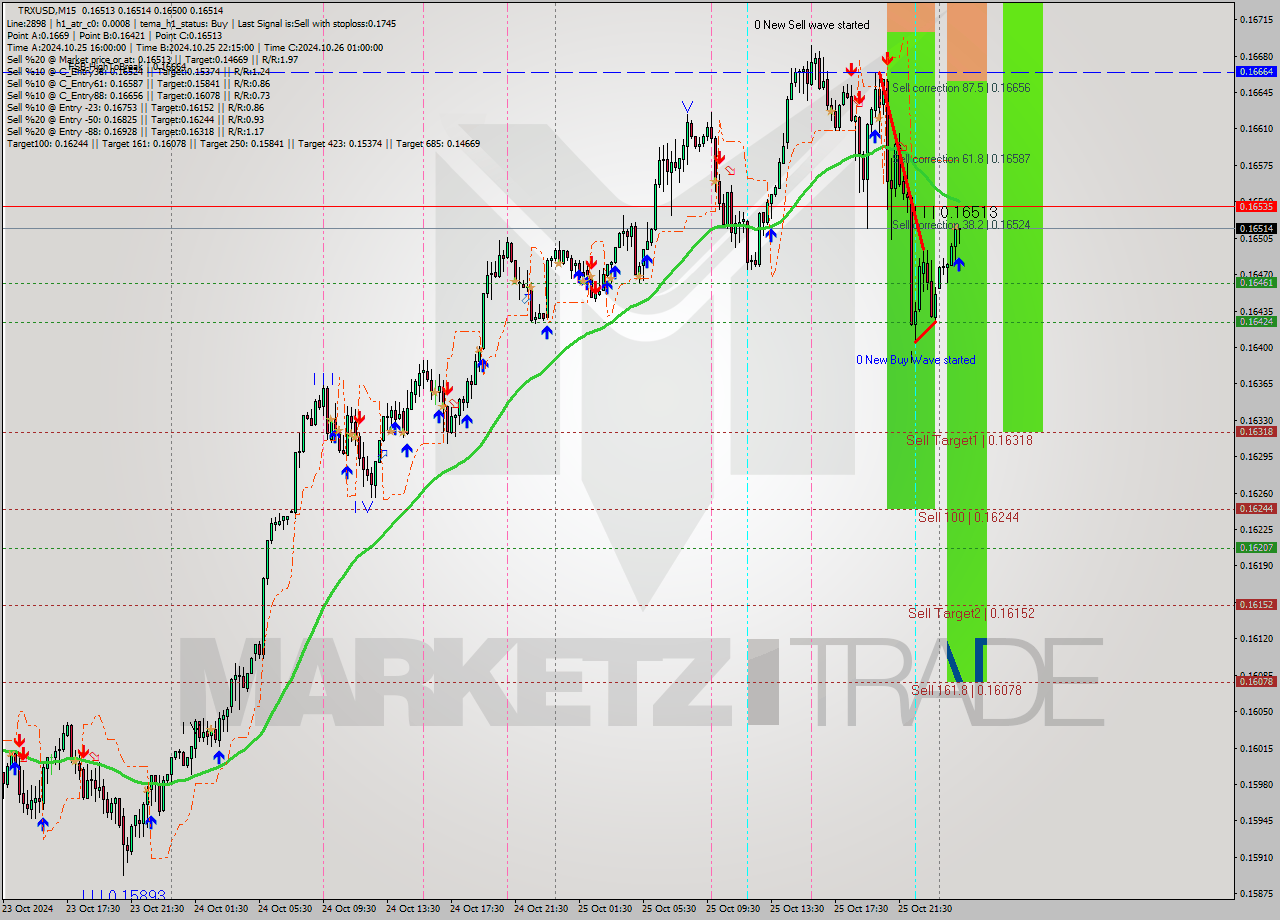Screen dimensions: 1280x920
Task: Select 'Sell correction 38.2 | 0.16524' label
Action: (961, 225)
